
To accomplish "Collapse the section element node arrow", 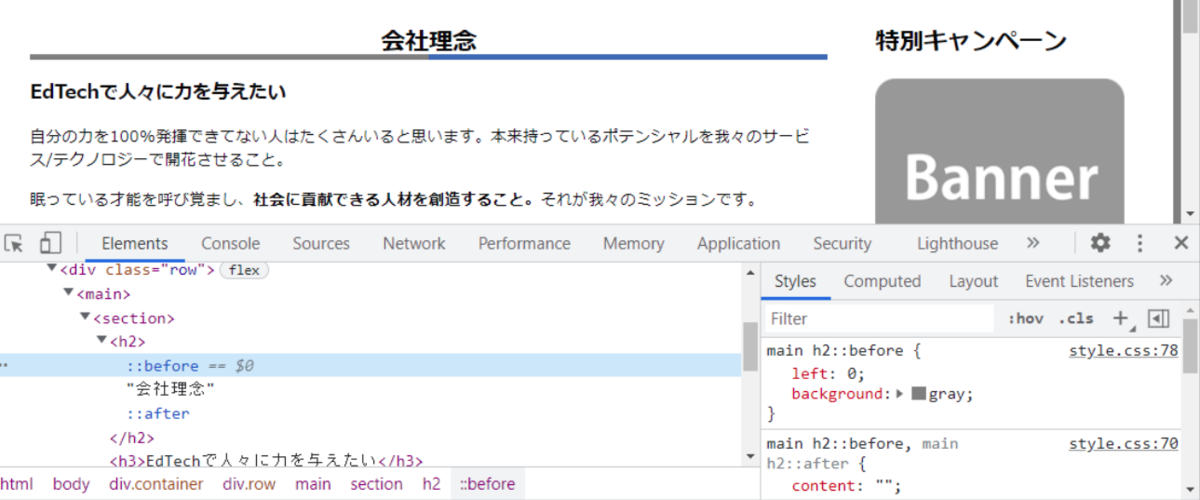I will click(85, 318).
